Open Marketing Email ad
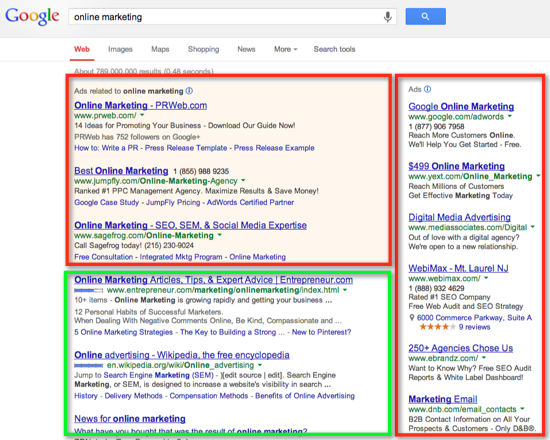 click(x=443, y=399)
